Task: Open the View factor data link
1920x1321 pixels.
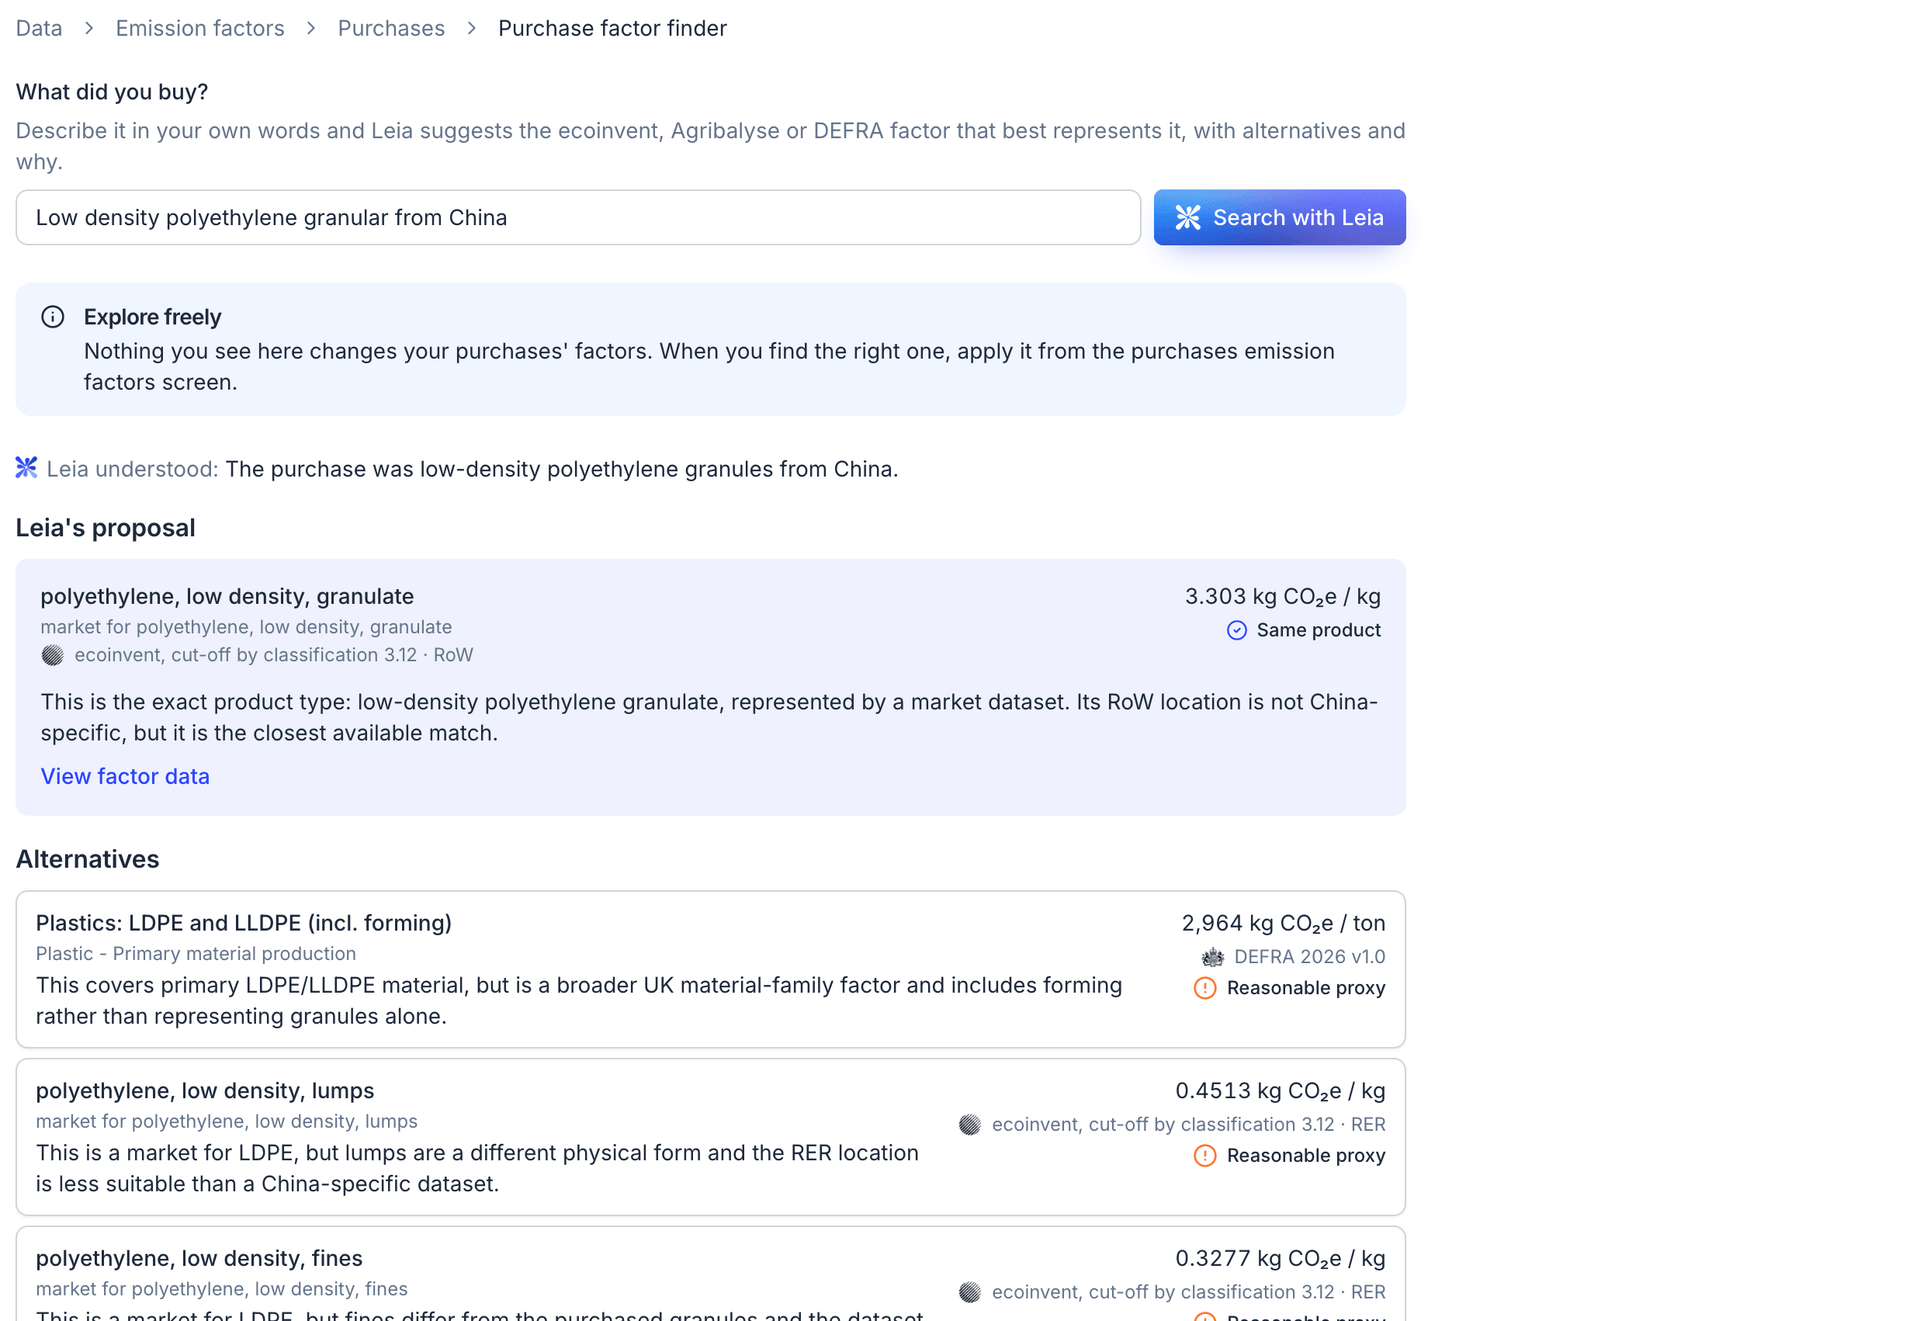Action: 125,776
